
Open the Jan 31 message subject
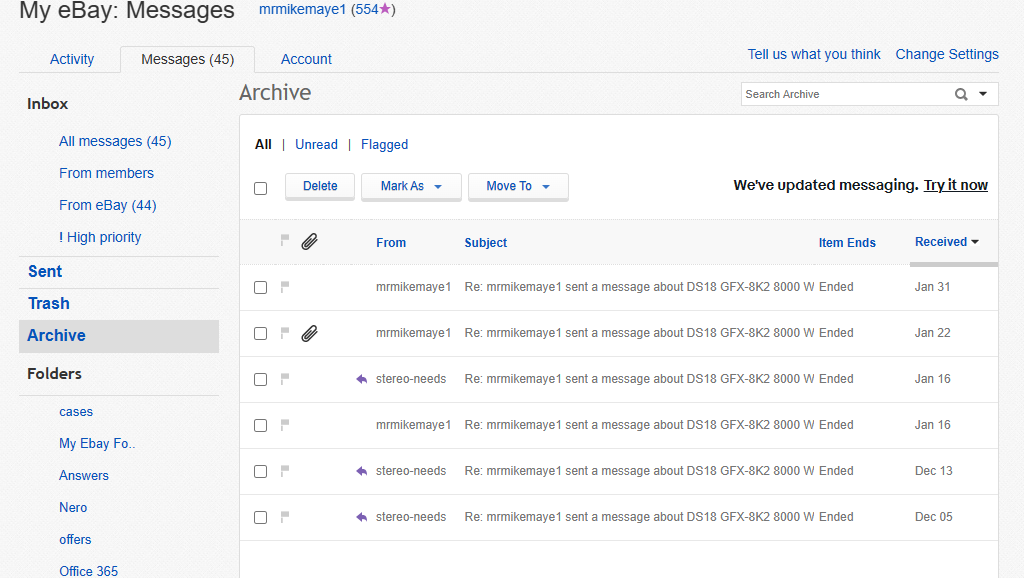click(639, 287)
